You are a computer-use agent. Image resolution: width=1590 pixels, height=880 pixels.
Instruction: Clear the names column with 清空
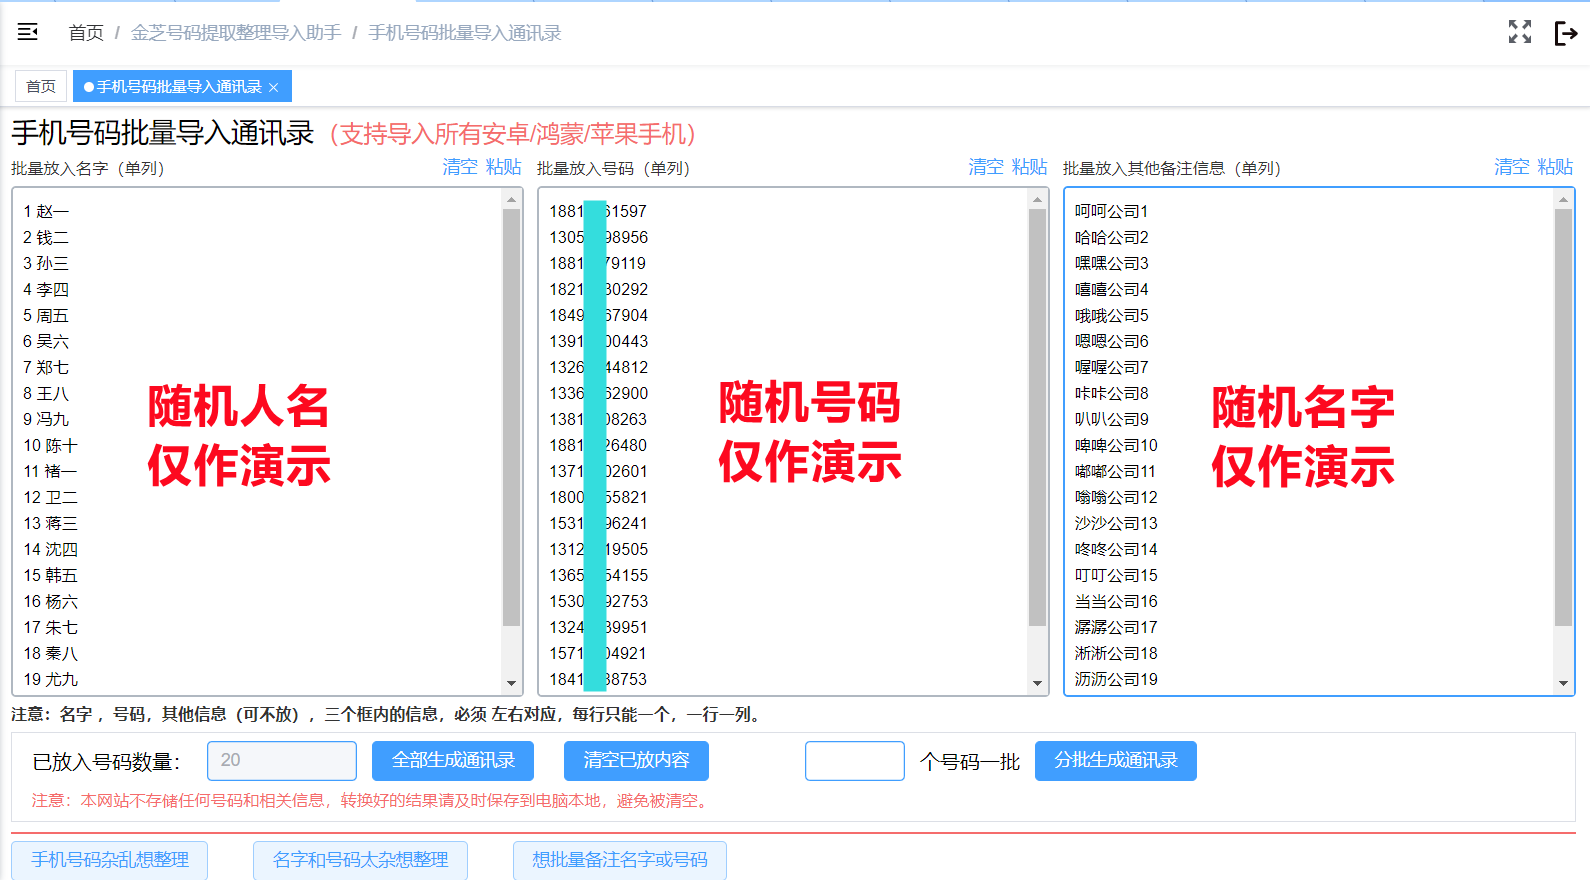click(x=460, y=167)
